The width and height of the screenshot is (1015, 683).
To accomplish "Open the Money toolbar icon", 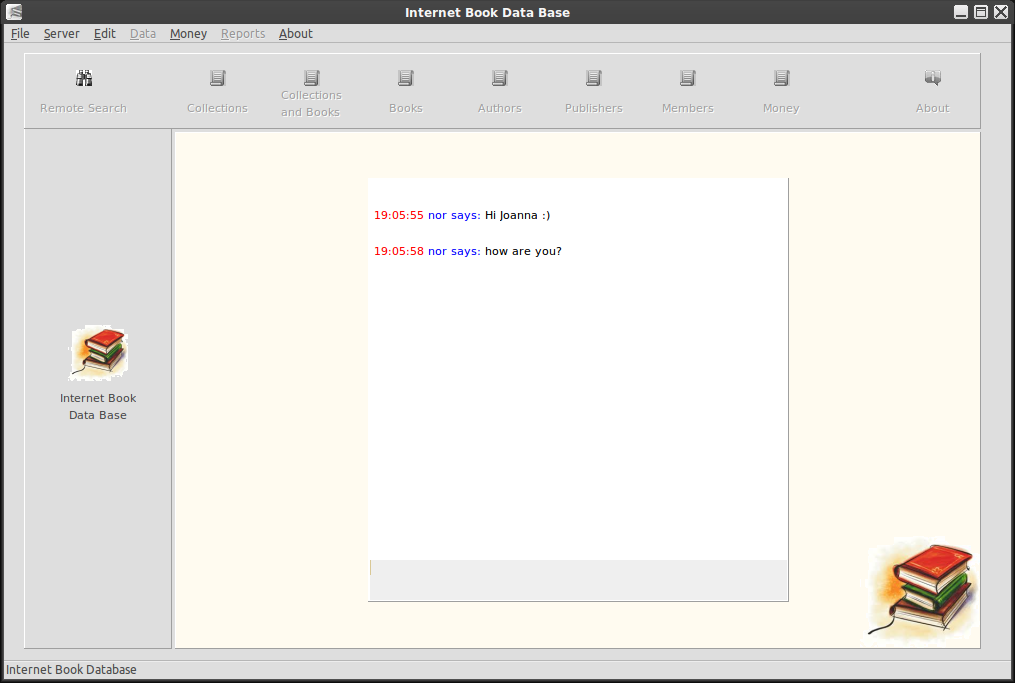I will [x=781, y=78].
